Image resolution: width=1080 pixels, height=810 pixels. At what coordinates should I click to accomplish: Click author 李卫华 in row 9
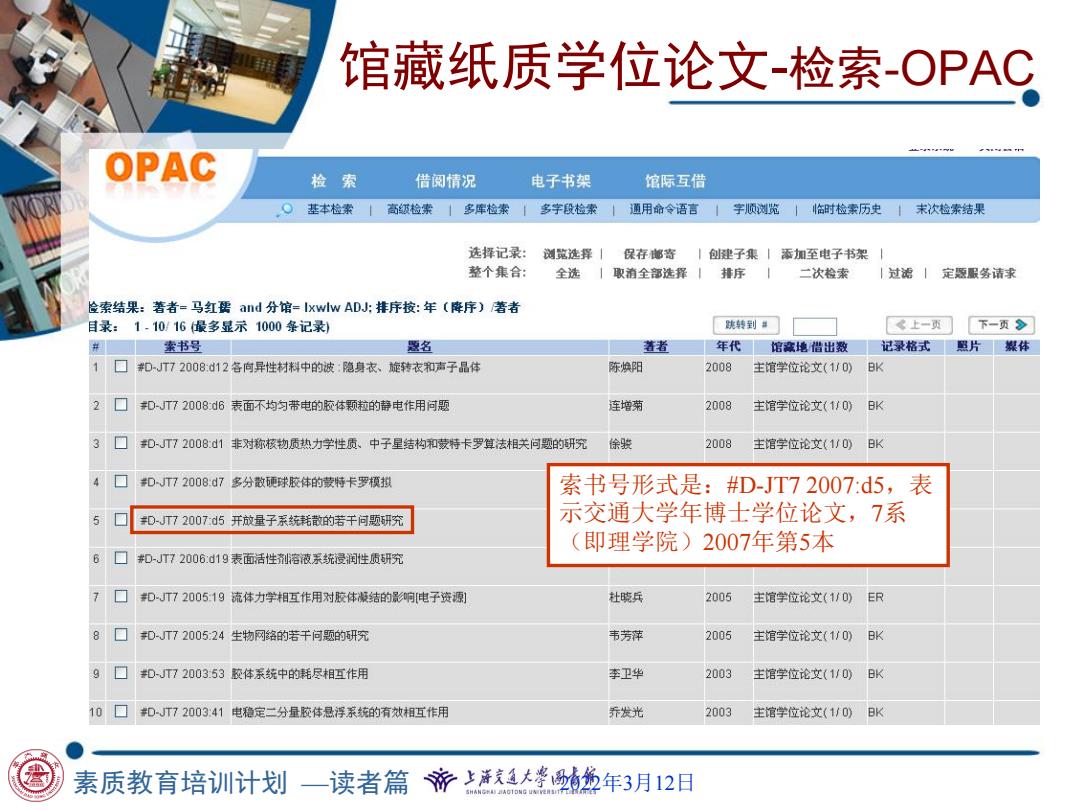pos(625,674)
